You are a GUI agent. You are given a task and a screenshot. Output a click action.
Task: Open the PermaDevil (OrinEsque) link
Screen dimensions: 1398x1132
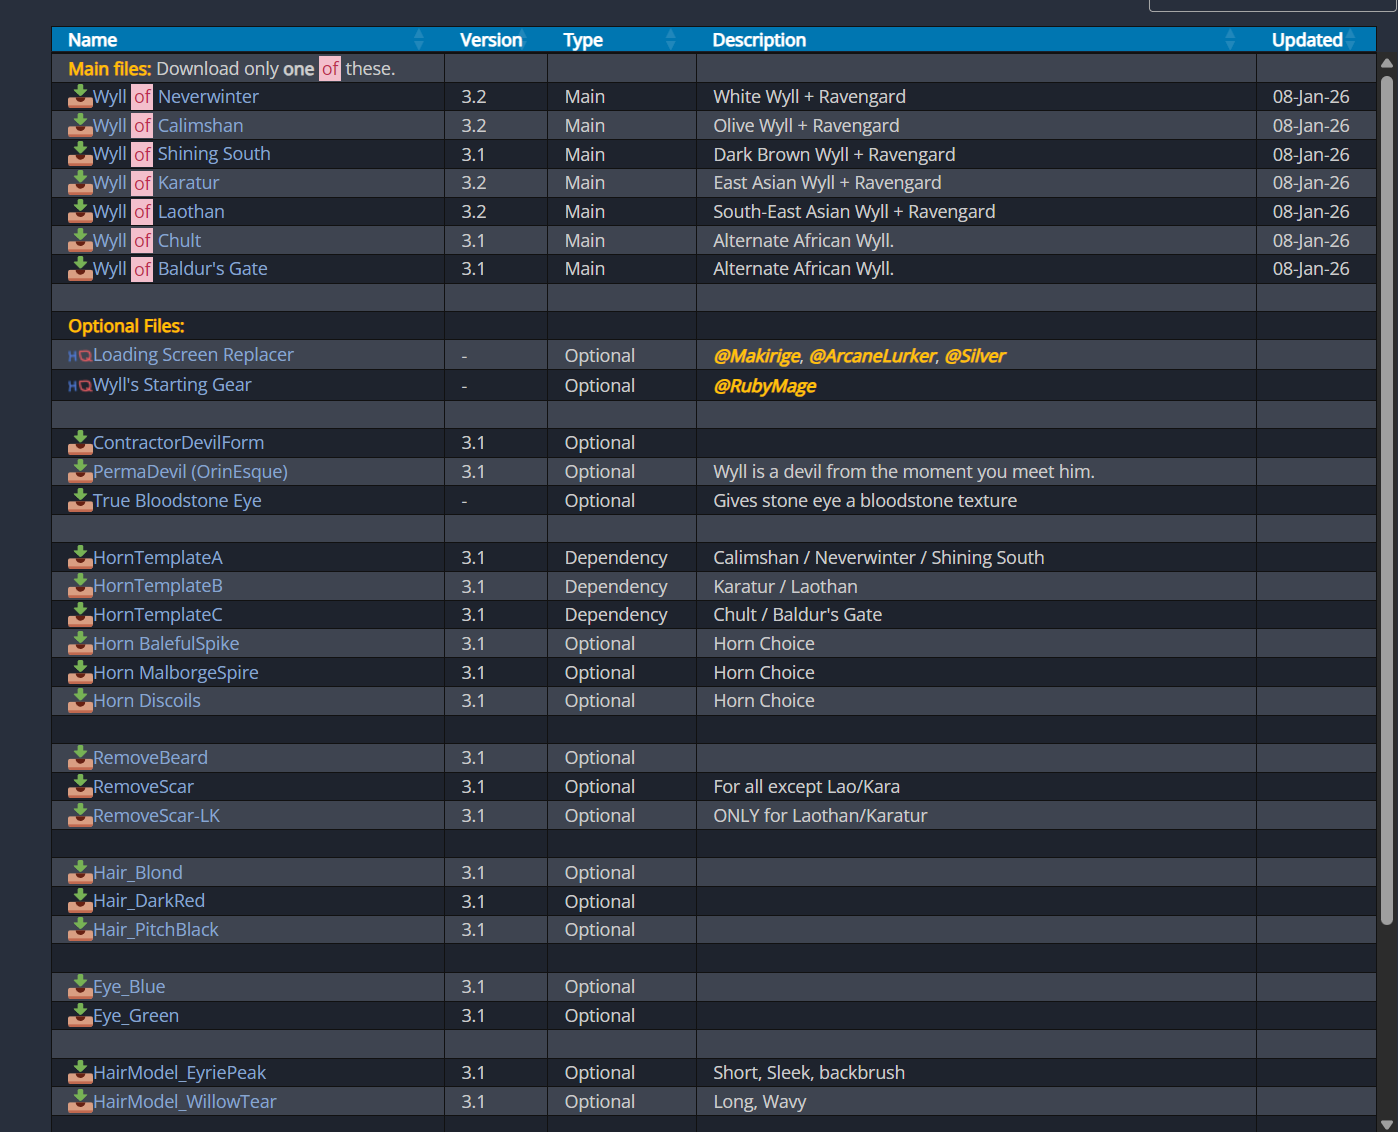coord(190,472)
